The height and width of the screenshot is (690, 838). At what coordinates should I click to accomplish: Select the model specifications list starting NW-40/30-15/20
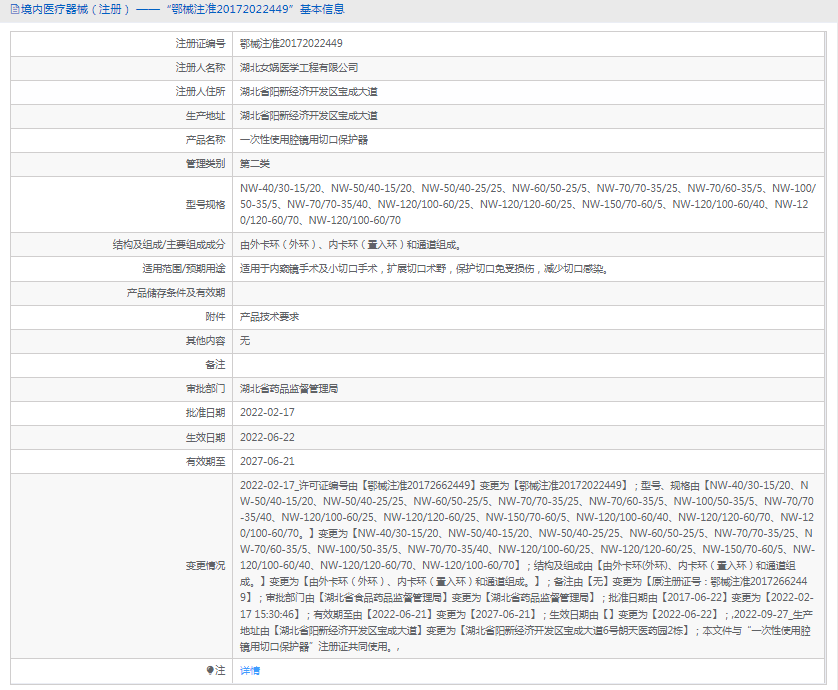coord(528,205)
